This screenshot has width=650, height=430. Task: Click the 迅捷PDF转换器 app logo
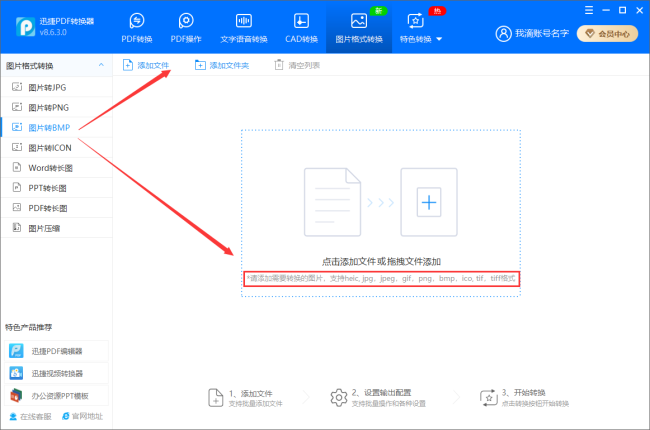point(25,27)
